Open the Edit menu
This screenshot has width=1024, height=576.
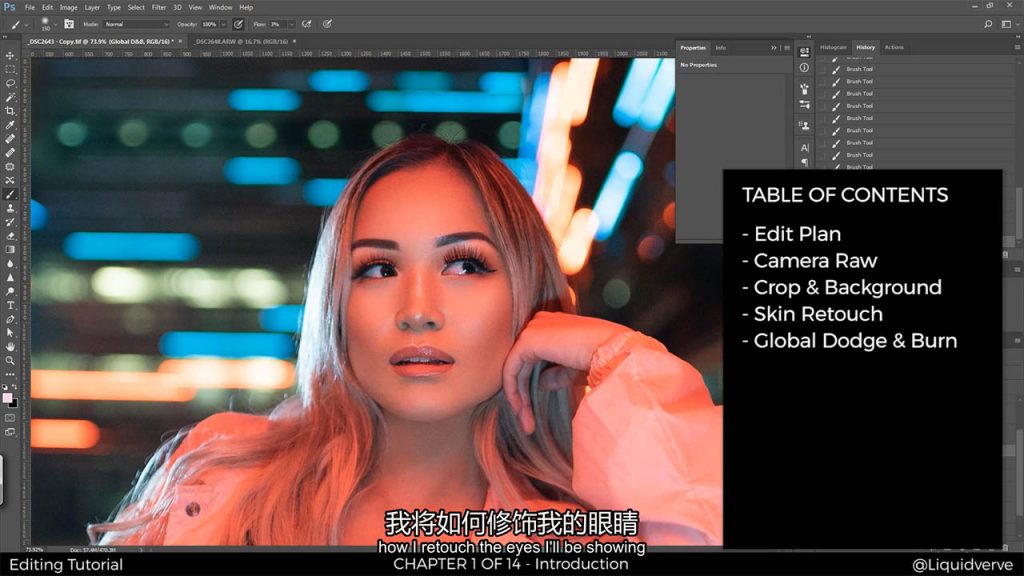[x=48, y=7]
